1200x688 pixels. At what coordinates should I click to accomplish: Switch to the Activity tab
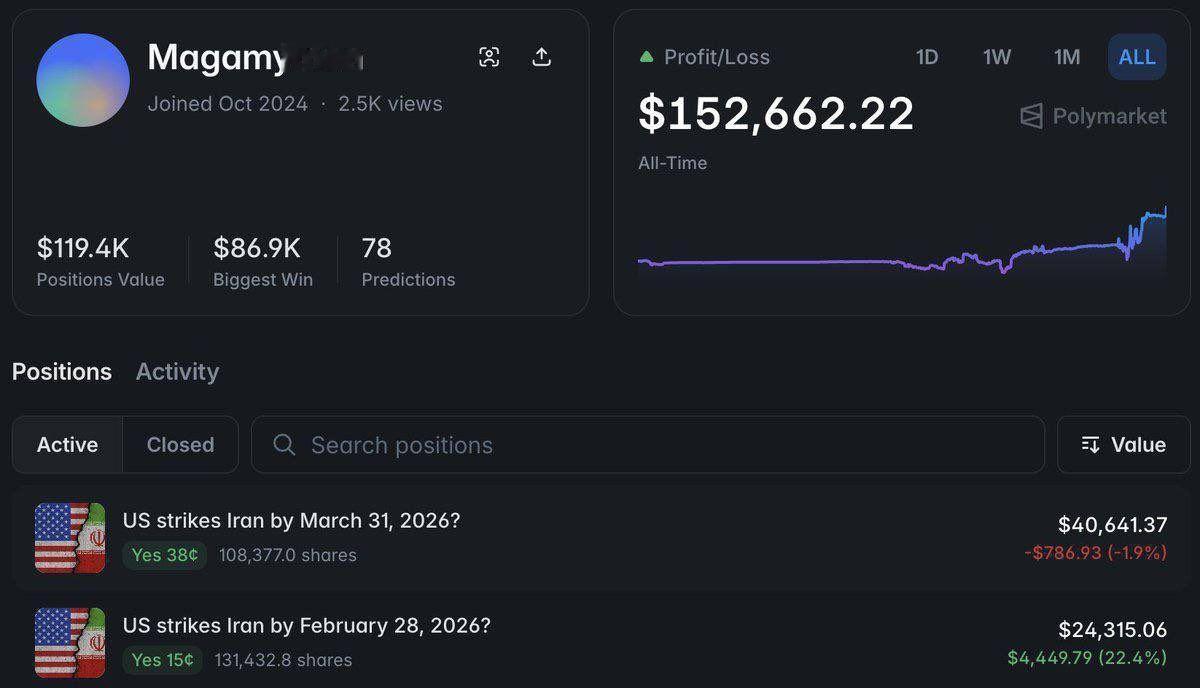click(177, 372)
